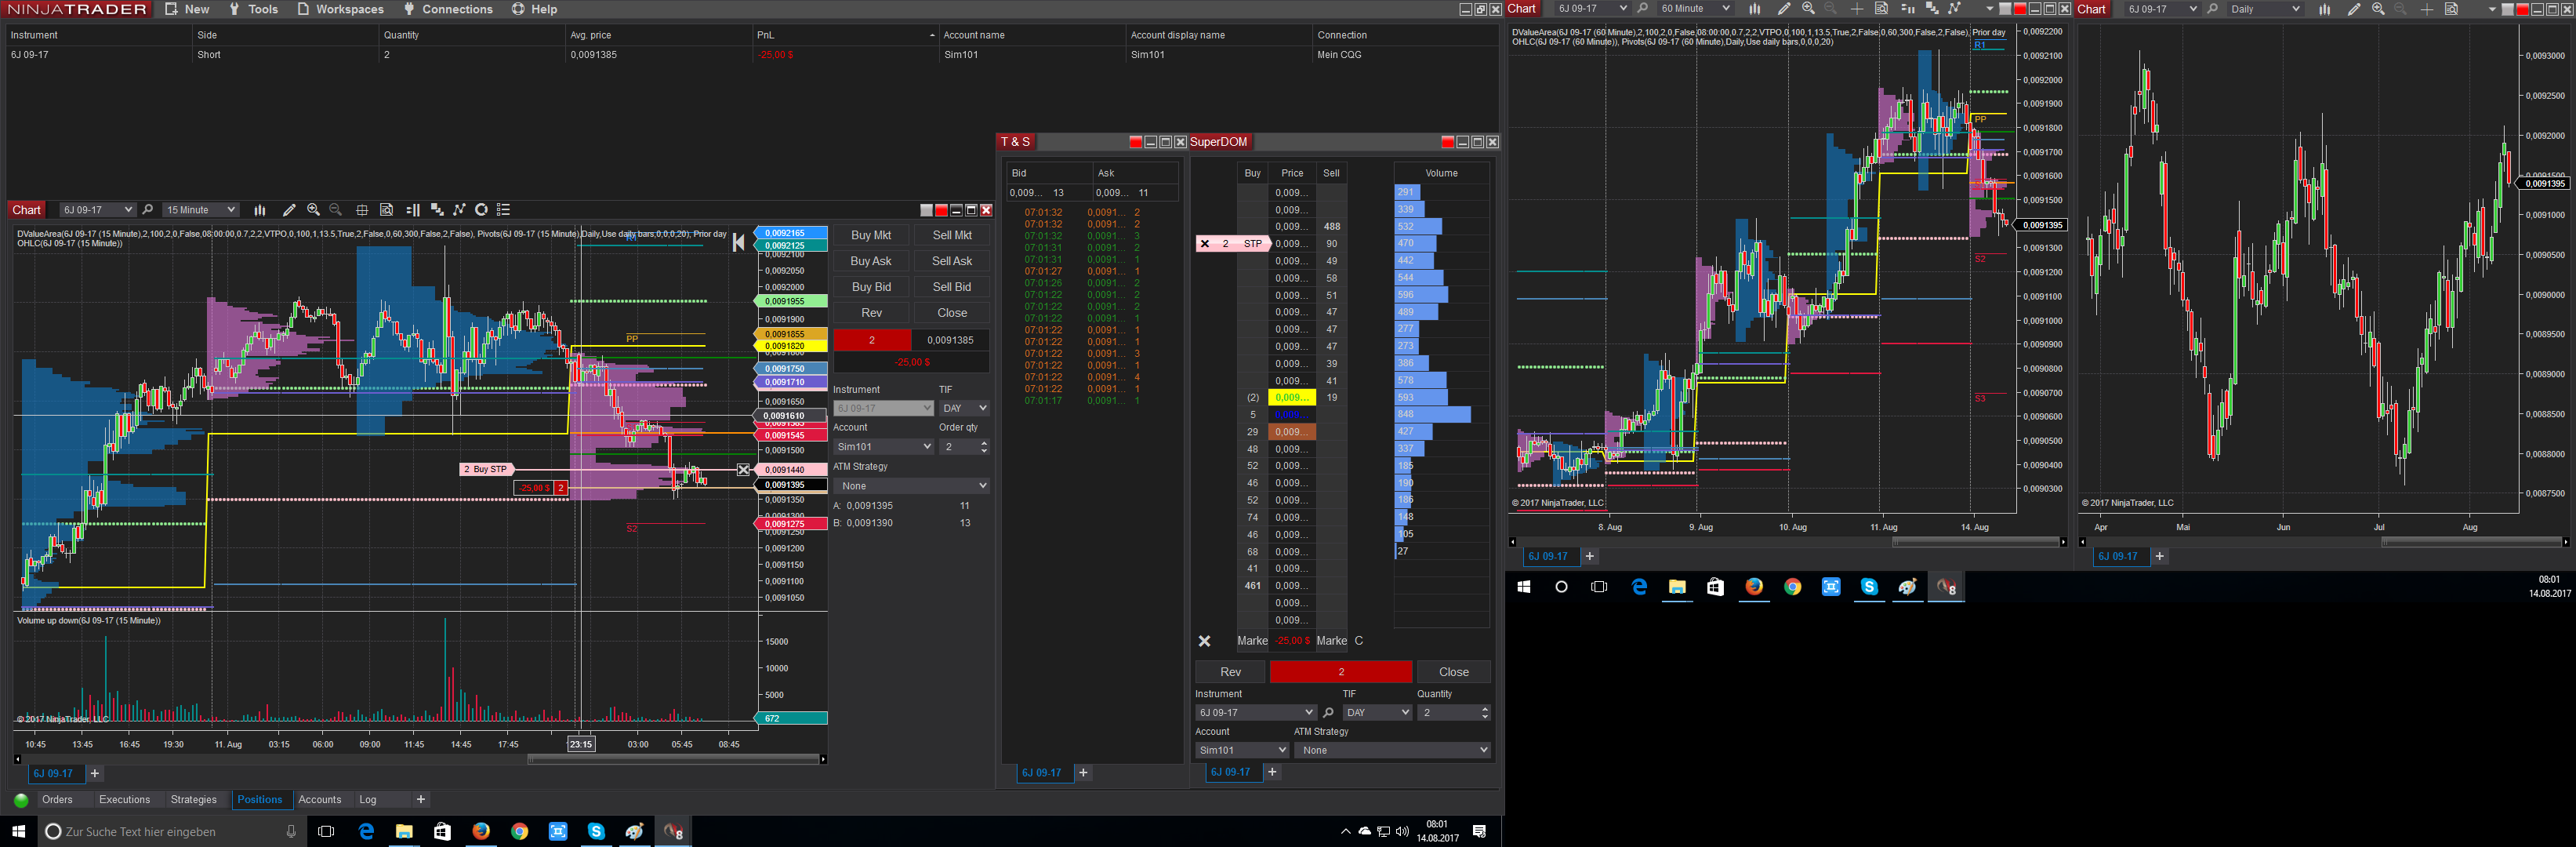2576x847 pixels.
Task: Open properties list icon in 15 Minute chart
Action: (x=504, y=210)
